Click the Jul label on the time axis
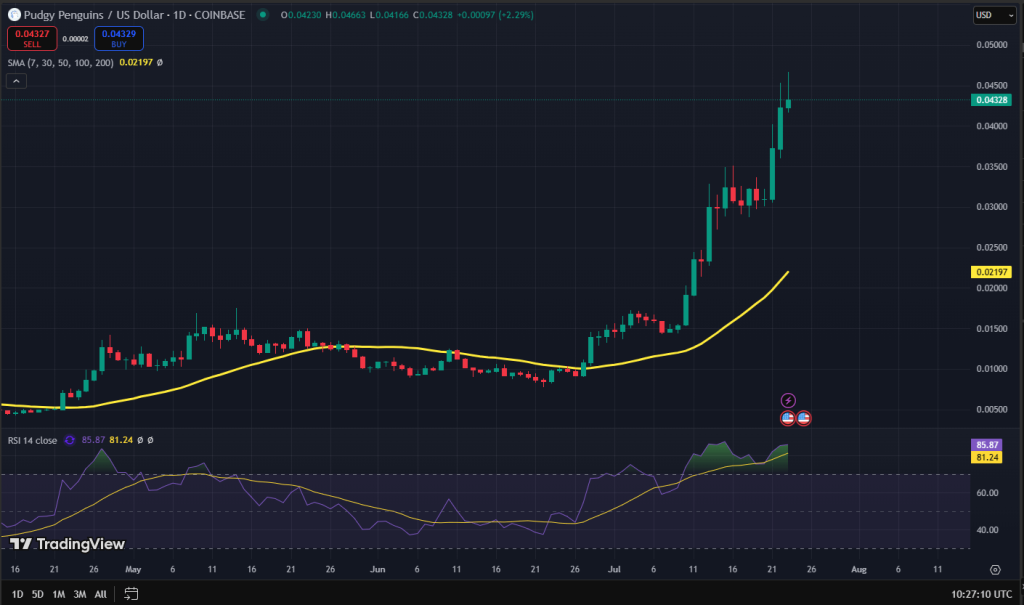 [x=614, y=570]
